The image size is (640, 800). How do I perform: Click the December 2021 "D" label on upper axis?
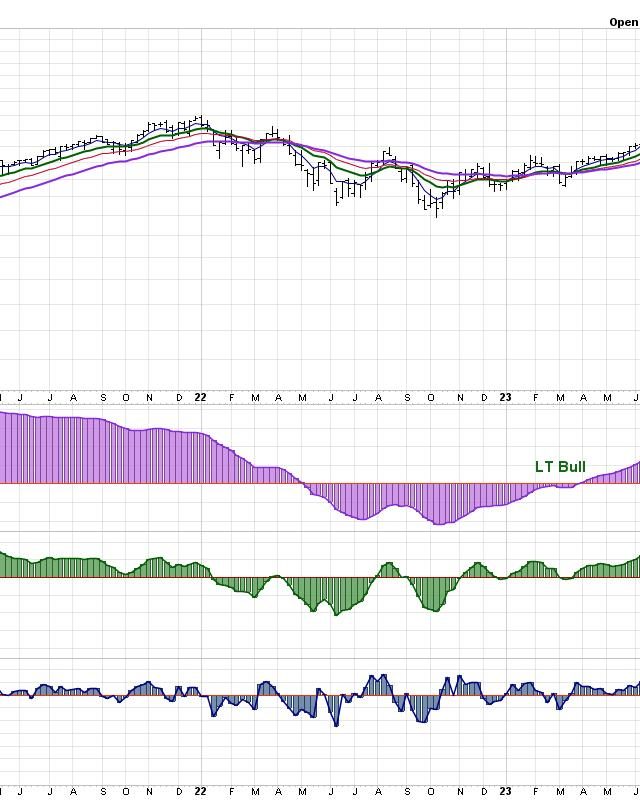tap(179, 397)
